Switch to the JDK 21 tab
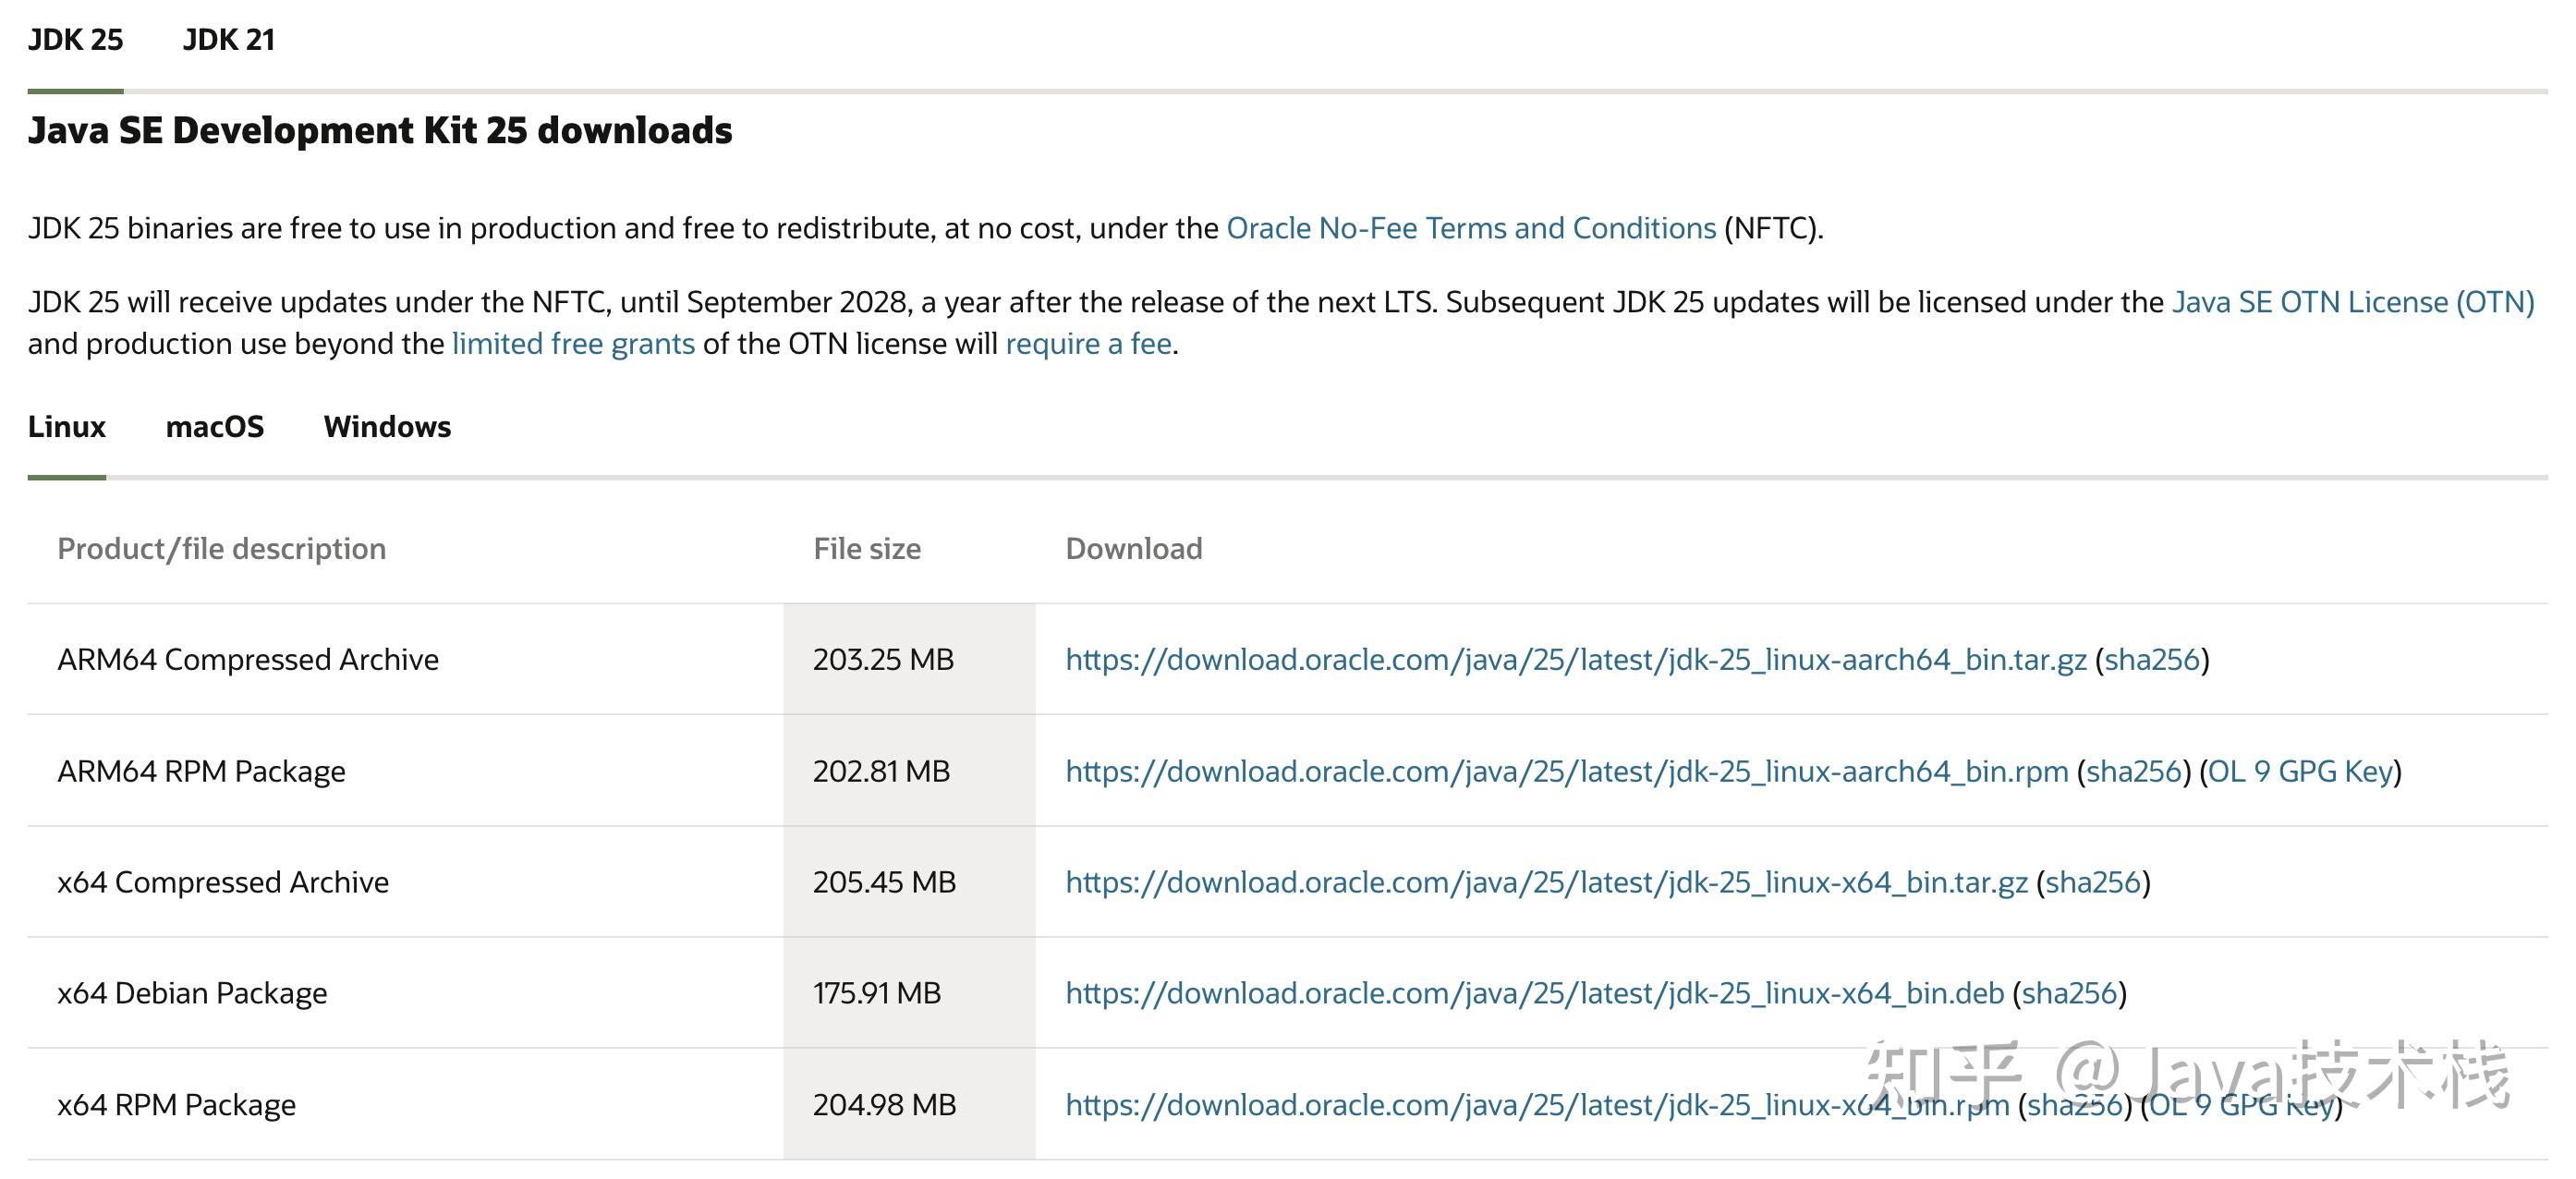 click(x=228, y=40)
